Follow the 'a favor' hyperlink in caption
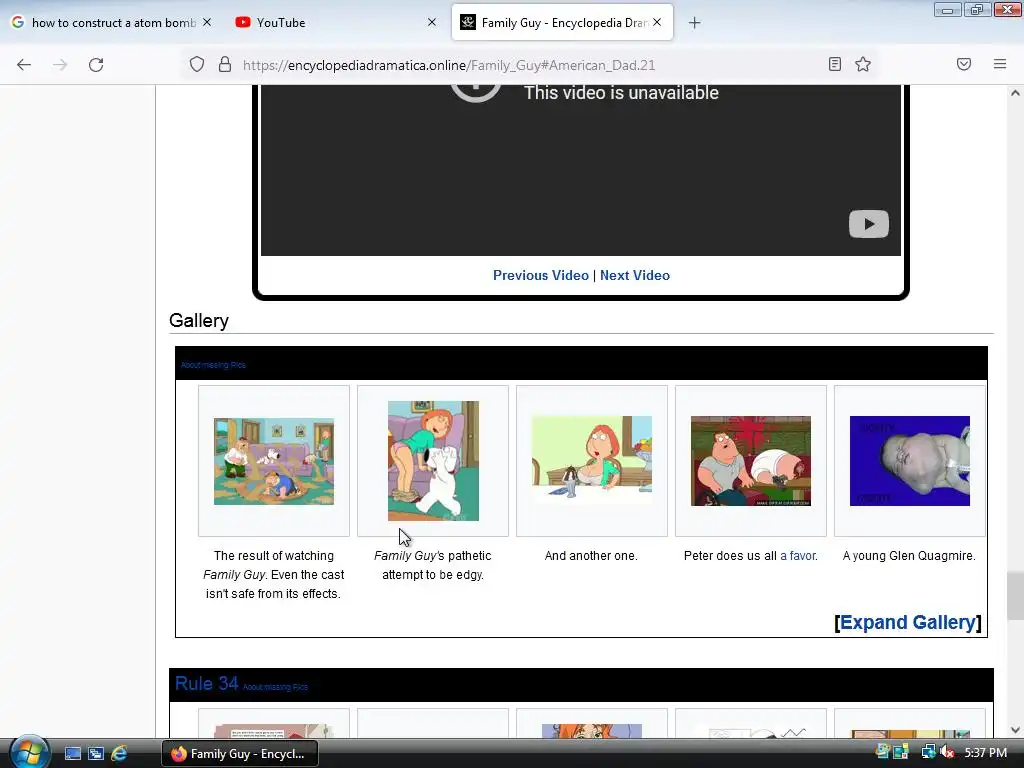 [x=798, y=556]
